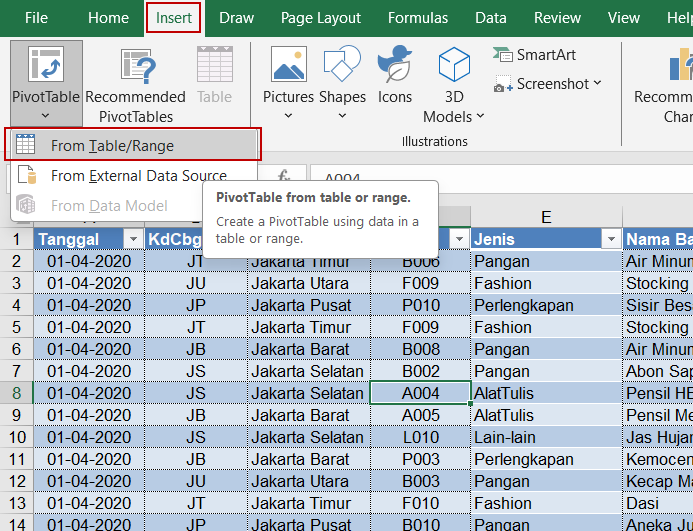Open the Page Layout tab

321,18
